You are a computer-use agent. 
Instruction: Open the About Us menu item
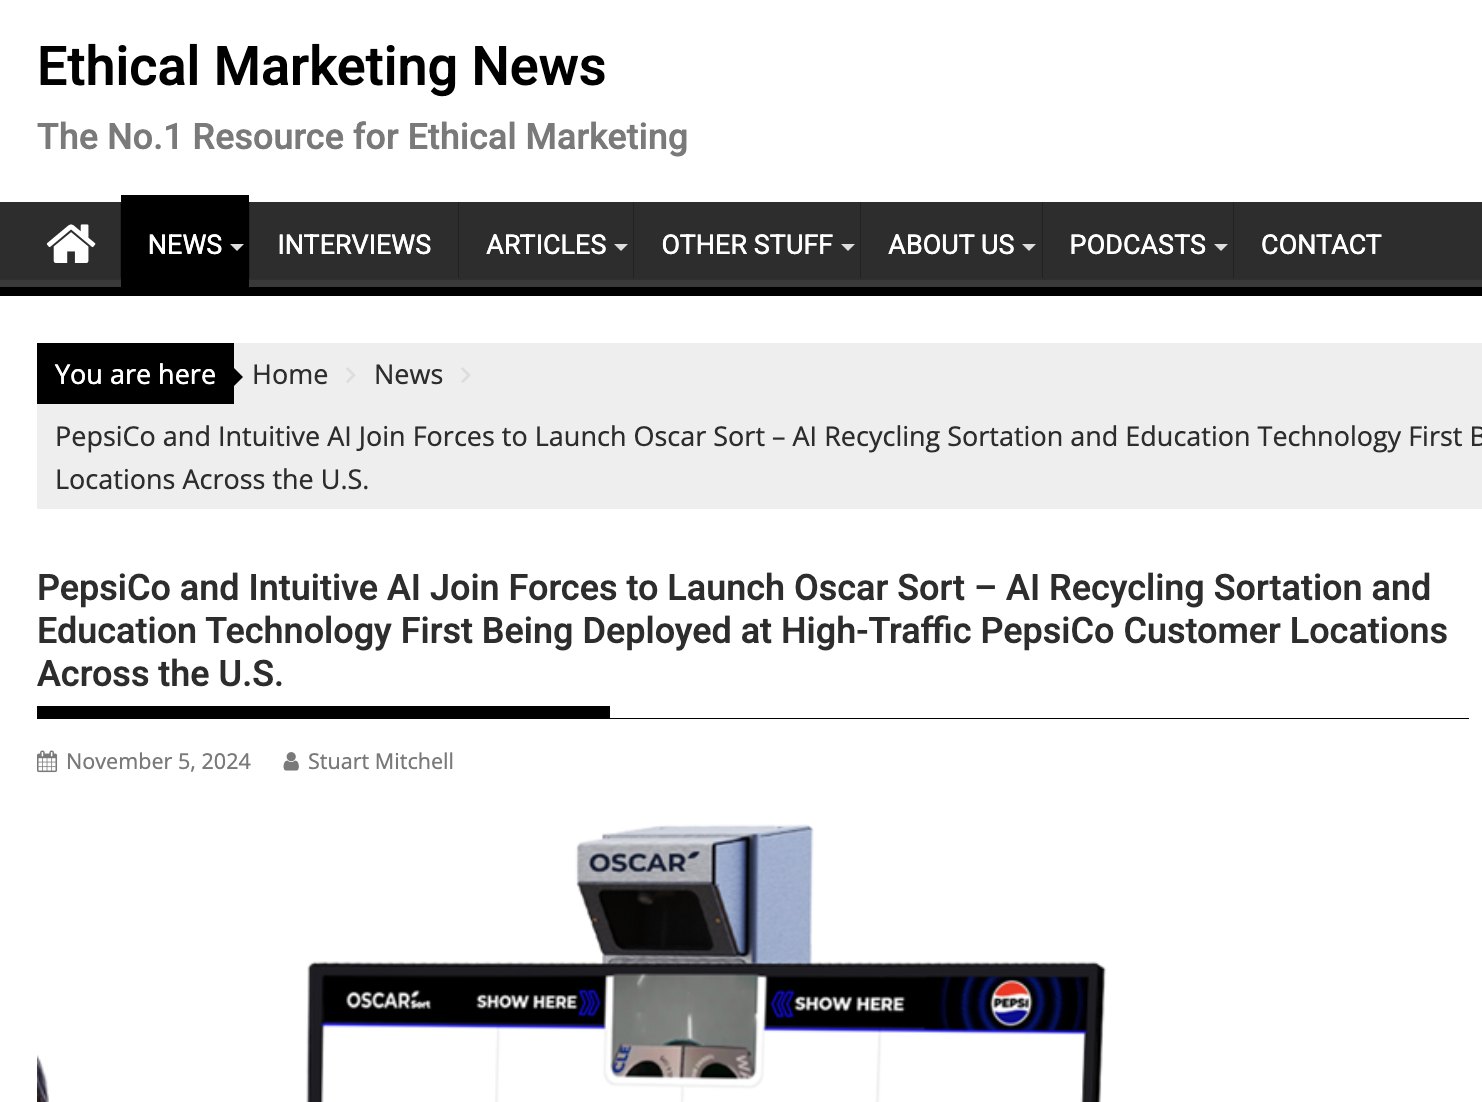pos(951,244)
